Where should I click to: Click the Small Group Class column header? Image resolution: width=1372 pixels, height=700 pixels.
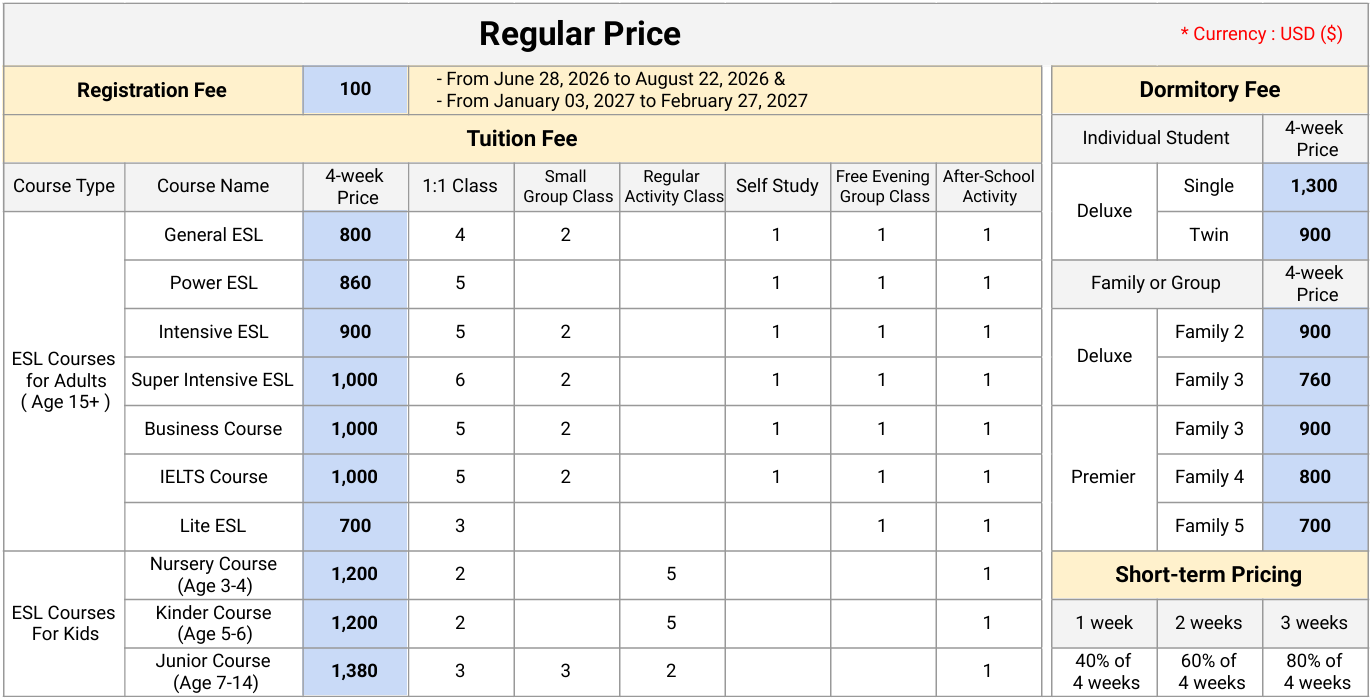tap(567, 186)
